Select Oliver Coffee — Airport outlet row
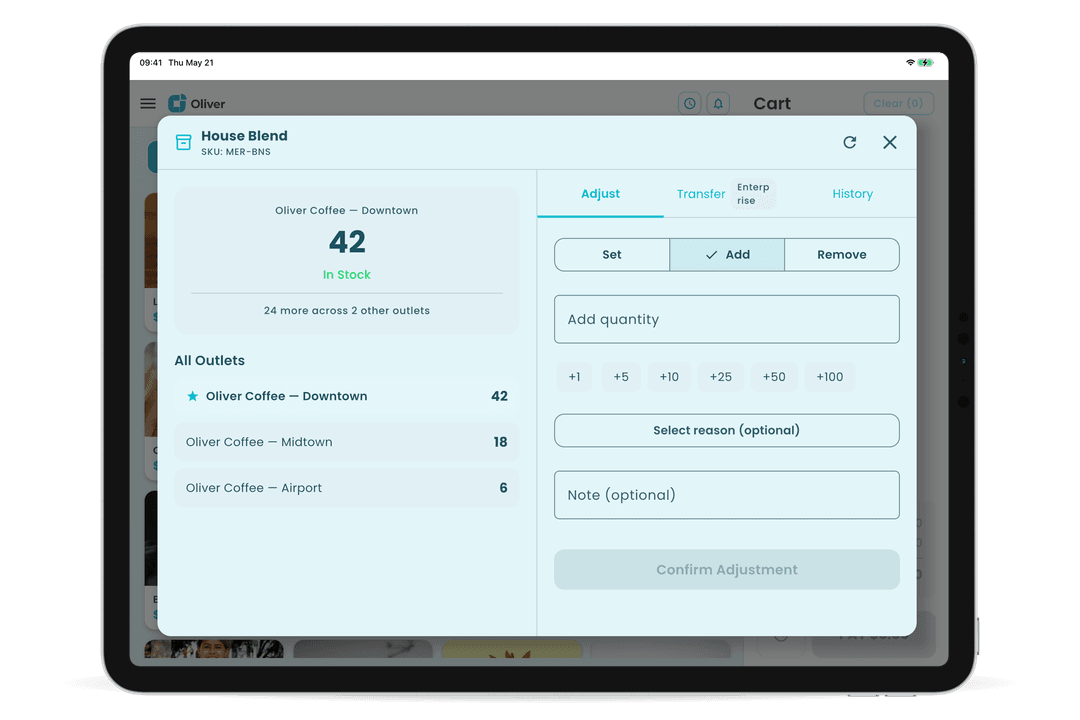The image size is (1080, 720). tap(346, 488)
